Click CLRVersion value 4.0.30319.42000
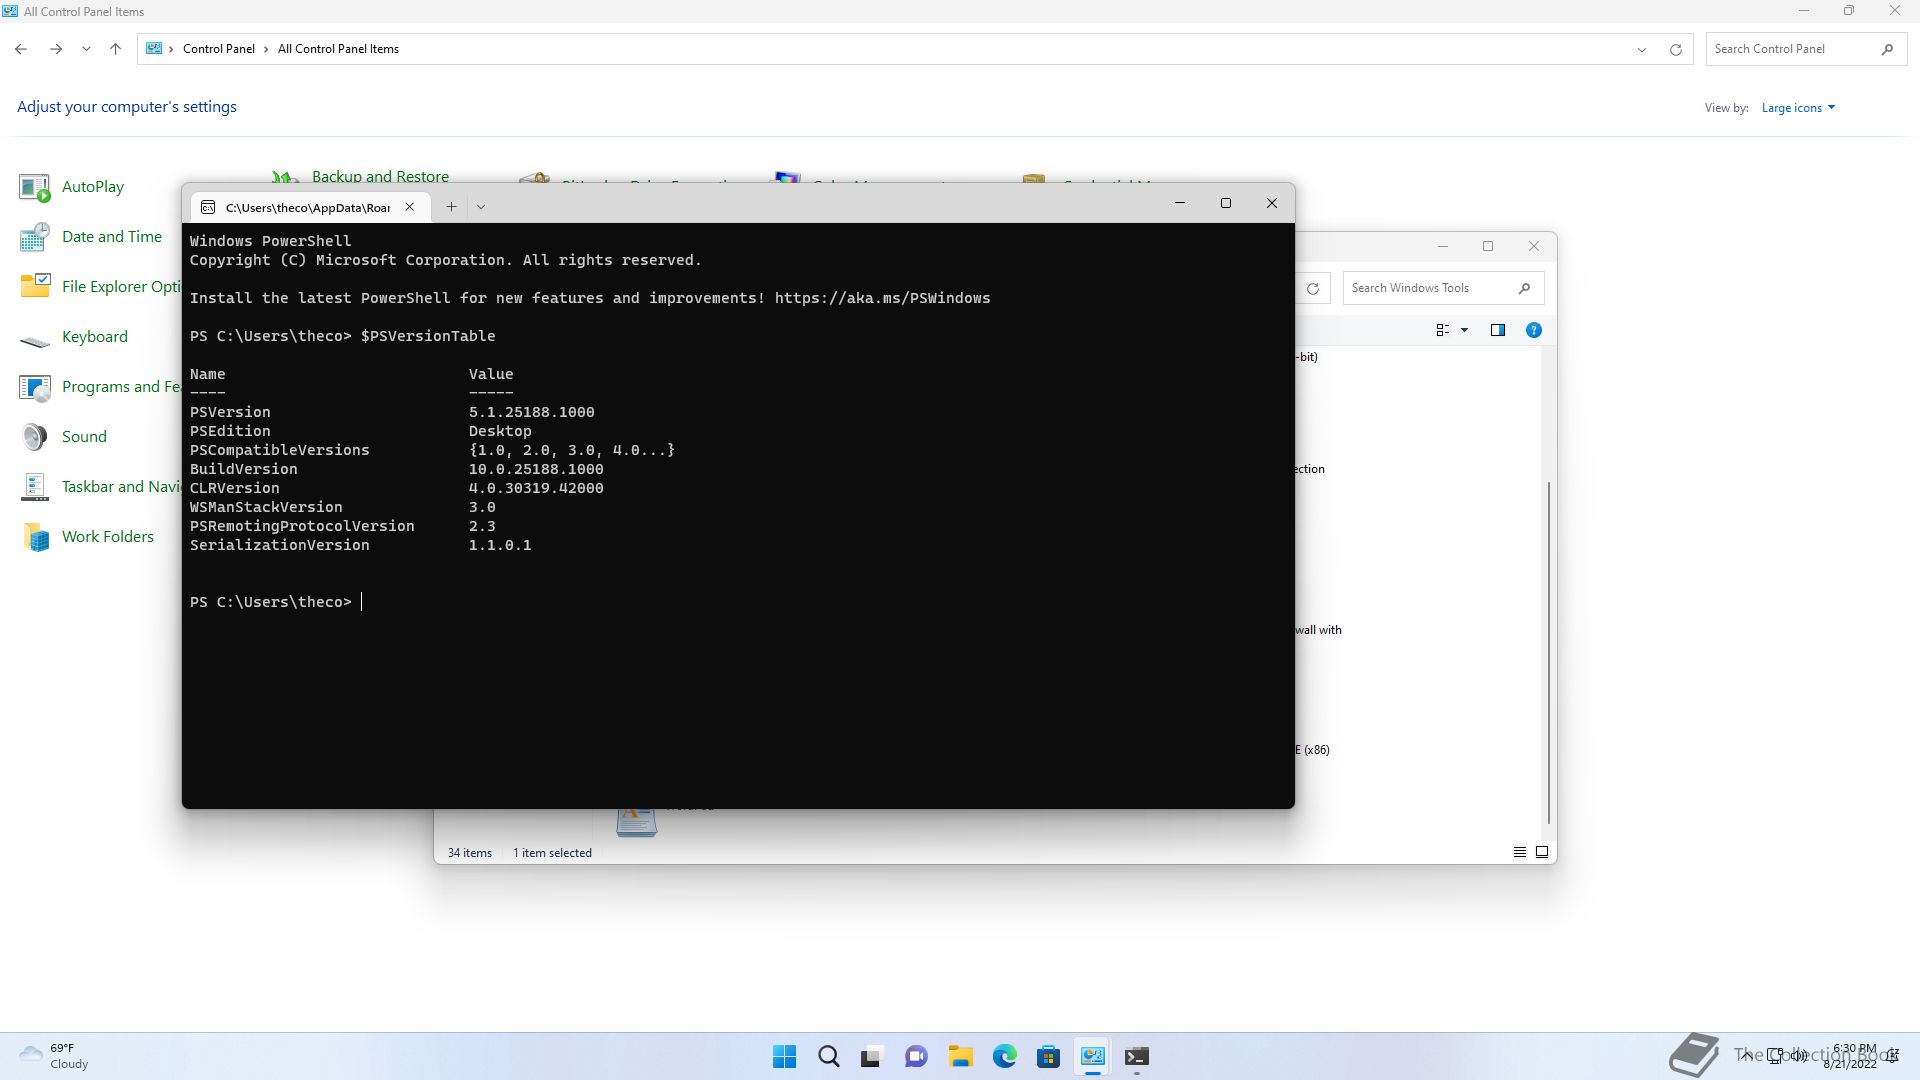 point(536,488)
